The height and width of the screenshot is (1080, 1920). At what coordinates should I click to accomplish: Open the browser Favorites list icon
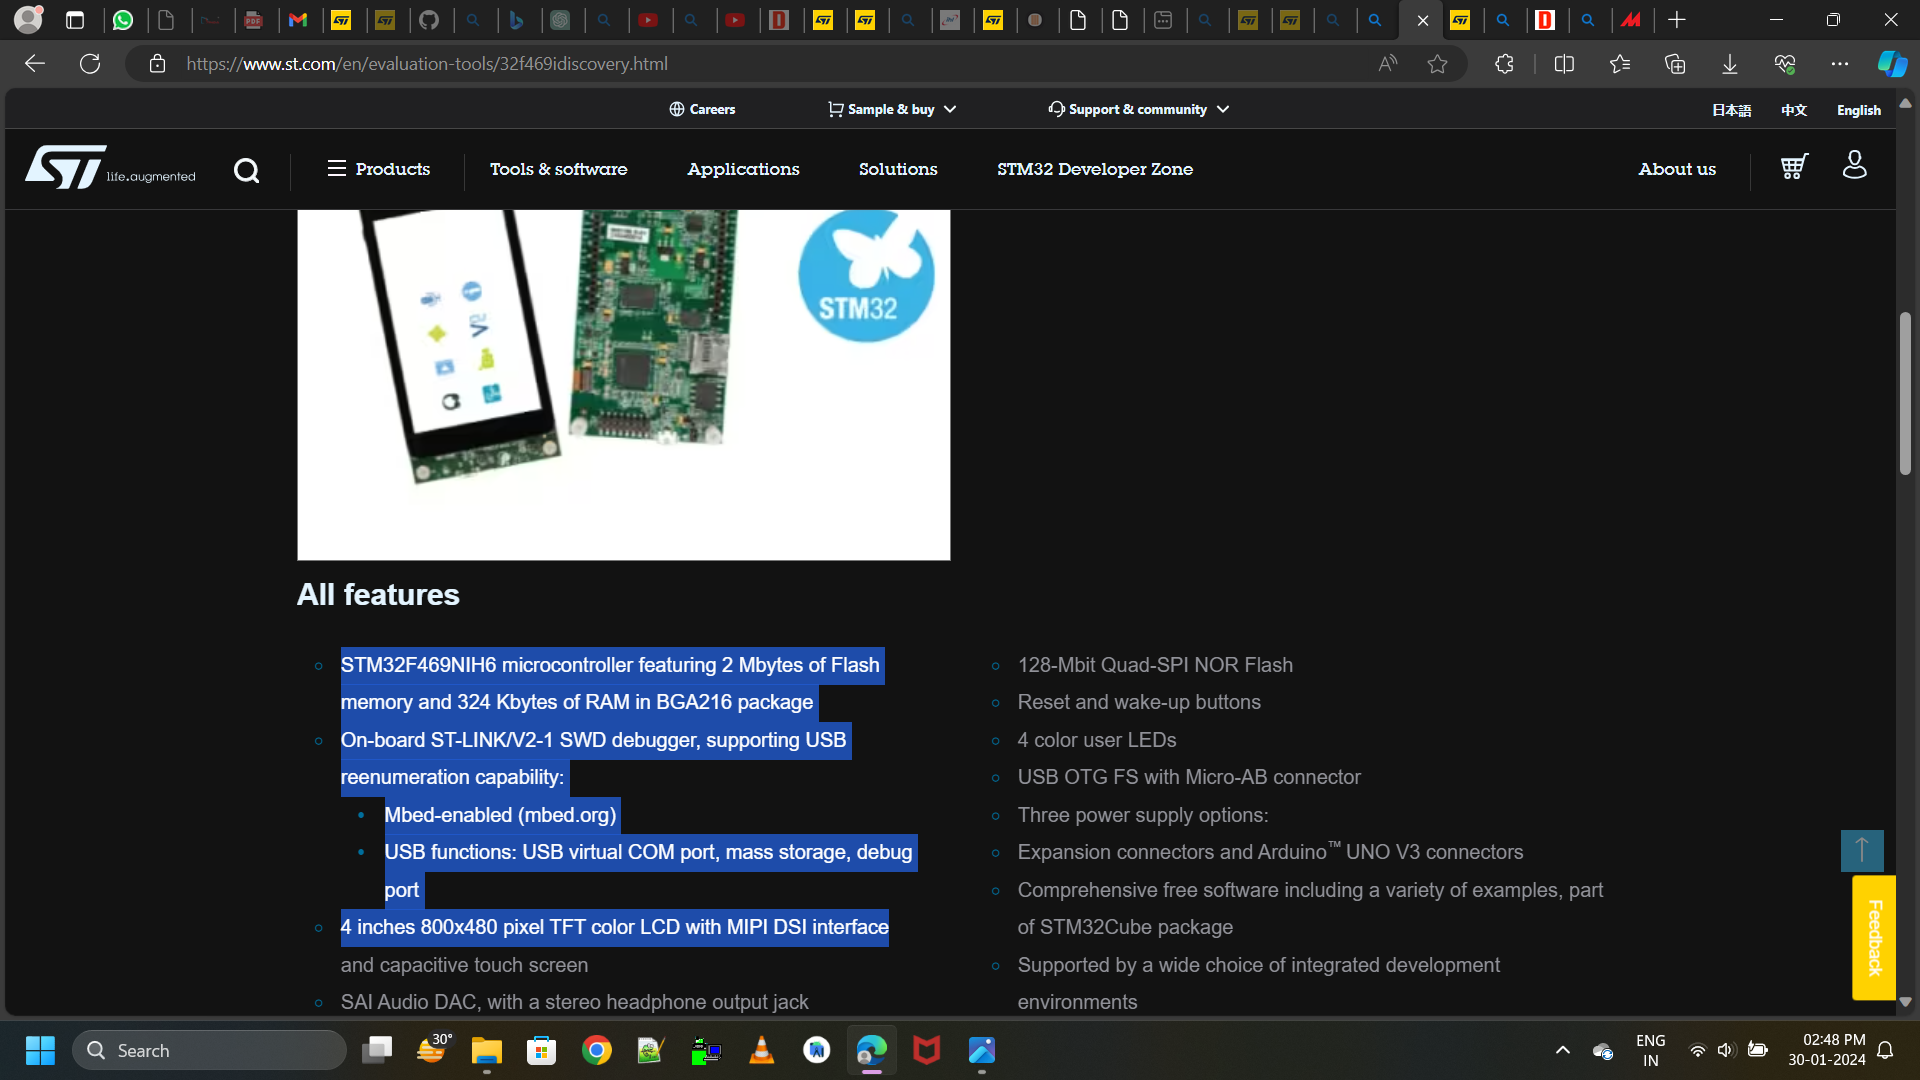(1620, 63)
